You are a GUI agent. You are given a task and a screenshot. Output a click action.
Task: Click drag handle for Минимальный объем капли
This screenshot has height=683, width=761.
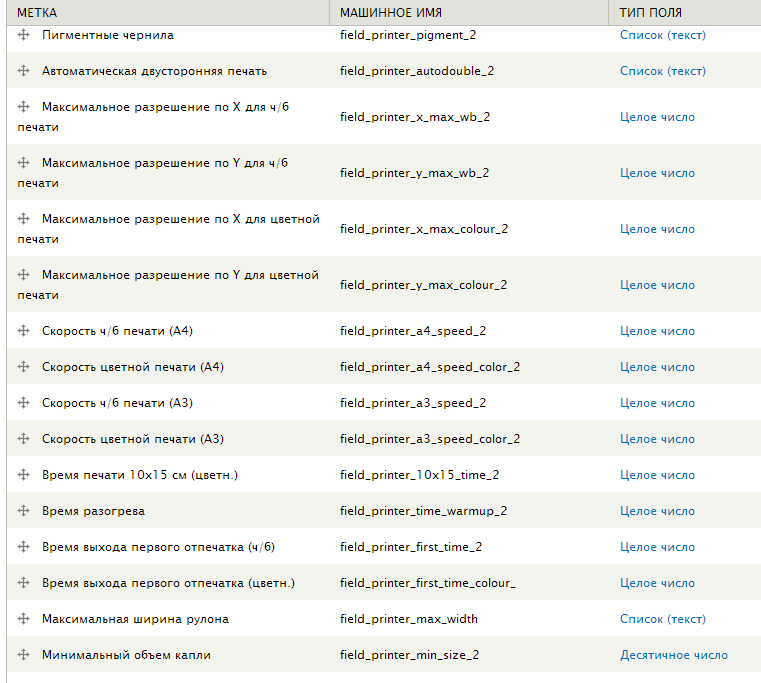click(x=24, y=655)
